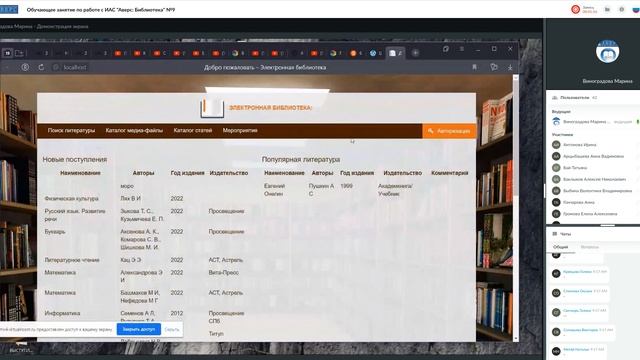Screen dimensions: 640x360
Task: Click Издательство header under Новые поступления
Action: 229,173
